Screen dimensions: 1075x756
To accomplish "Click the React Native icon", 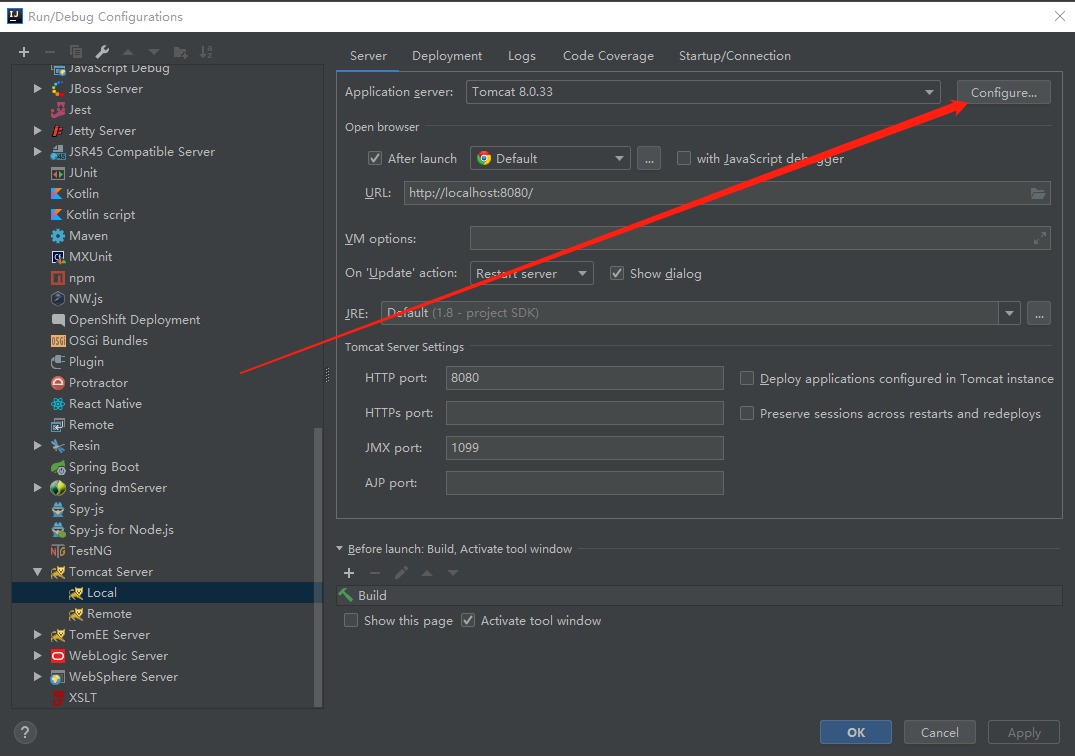I will click(x=58, y=404).
